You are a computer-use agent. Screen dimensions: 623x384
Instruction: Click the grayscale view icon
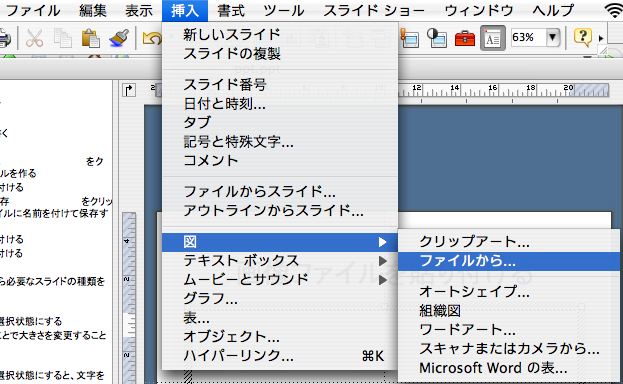(x=437, y=38)
